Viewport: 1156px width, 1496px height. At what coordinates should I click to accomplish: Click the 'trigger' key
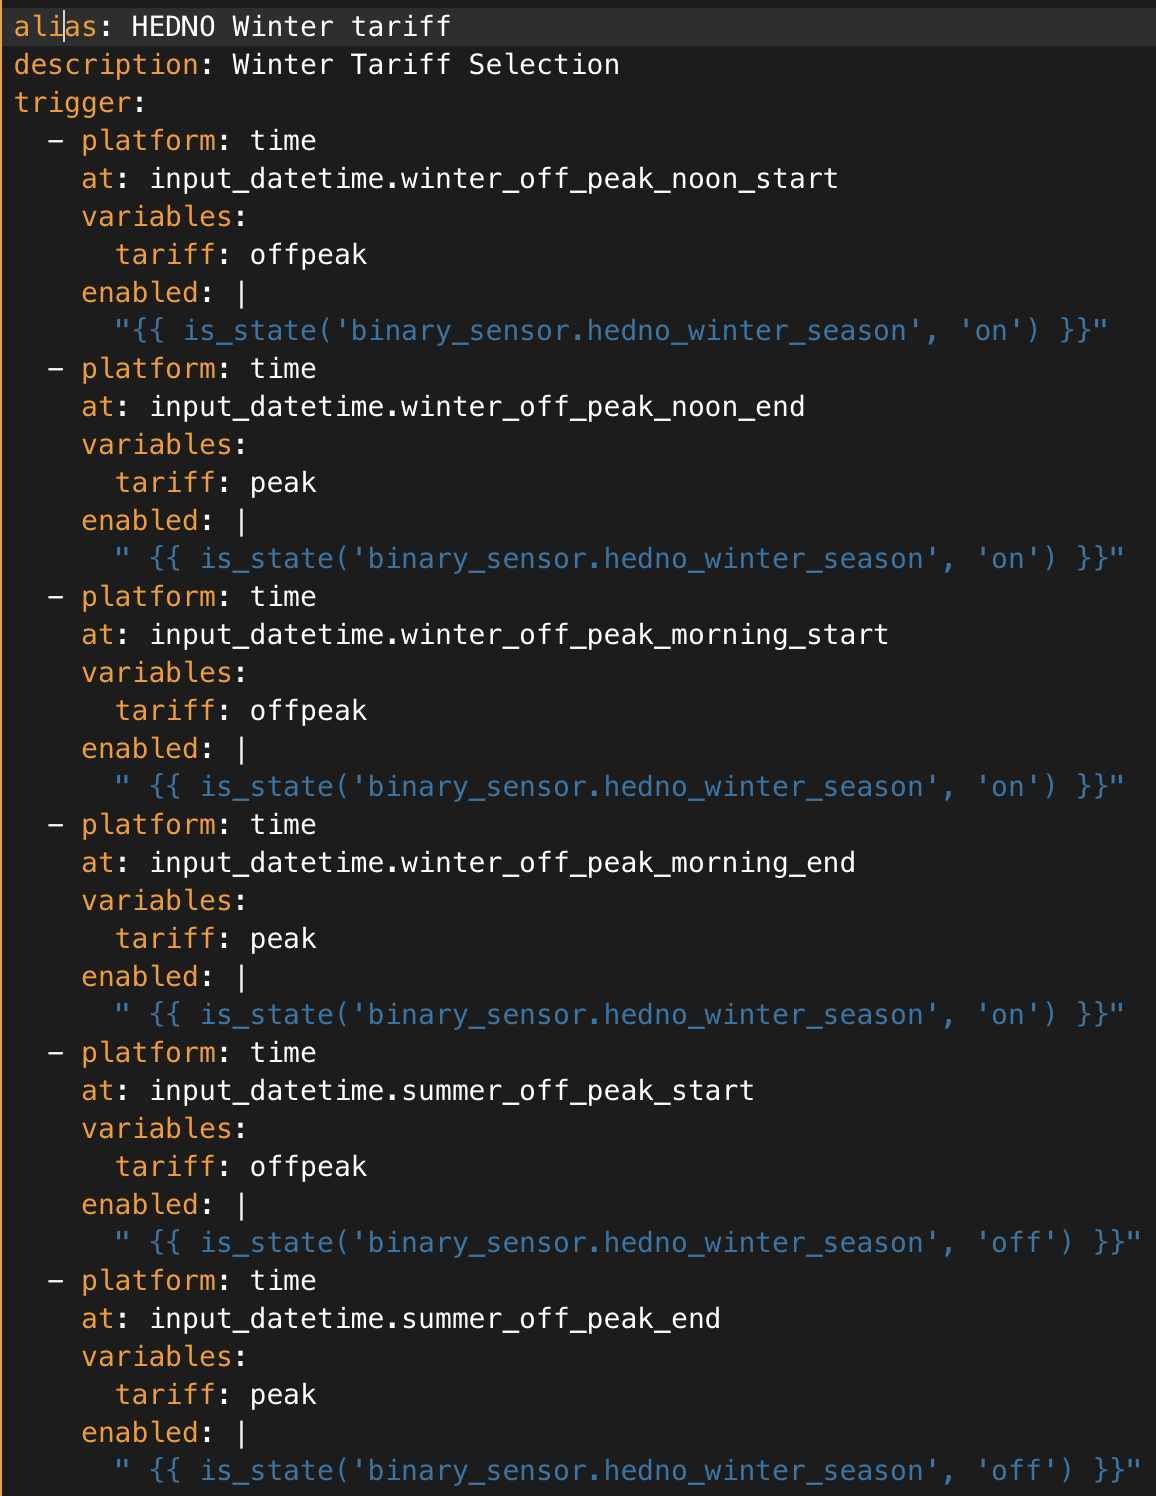72,102
